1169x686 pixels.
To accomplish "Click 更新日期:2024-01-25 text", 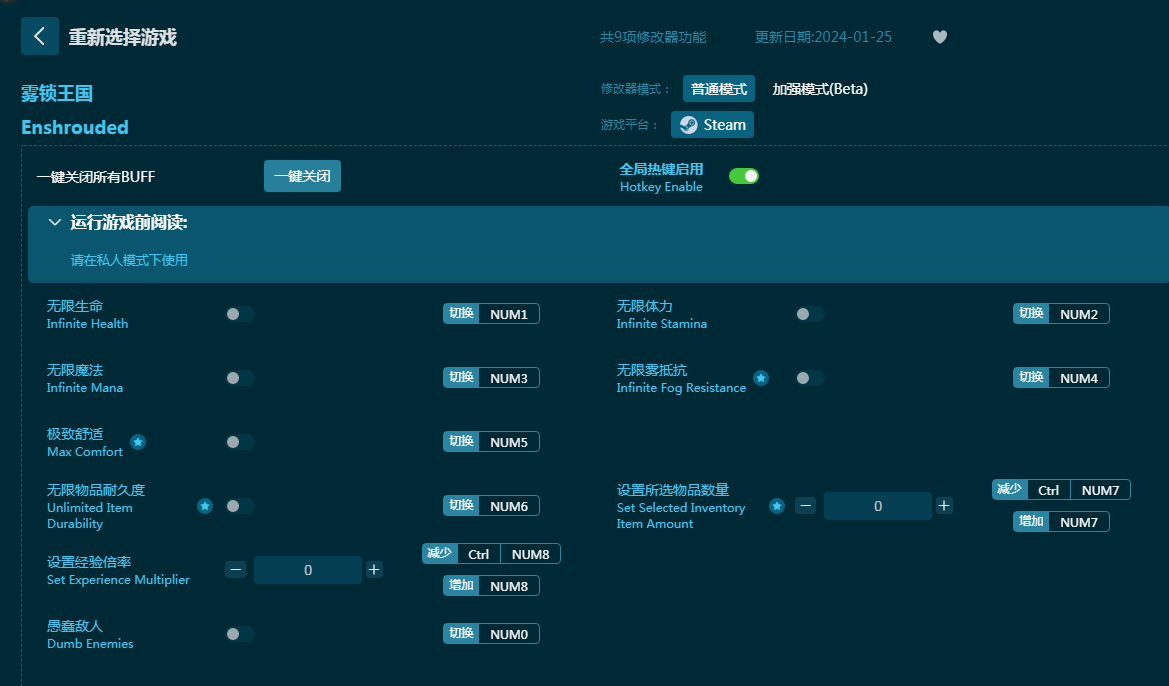I will tap(823, 37).
